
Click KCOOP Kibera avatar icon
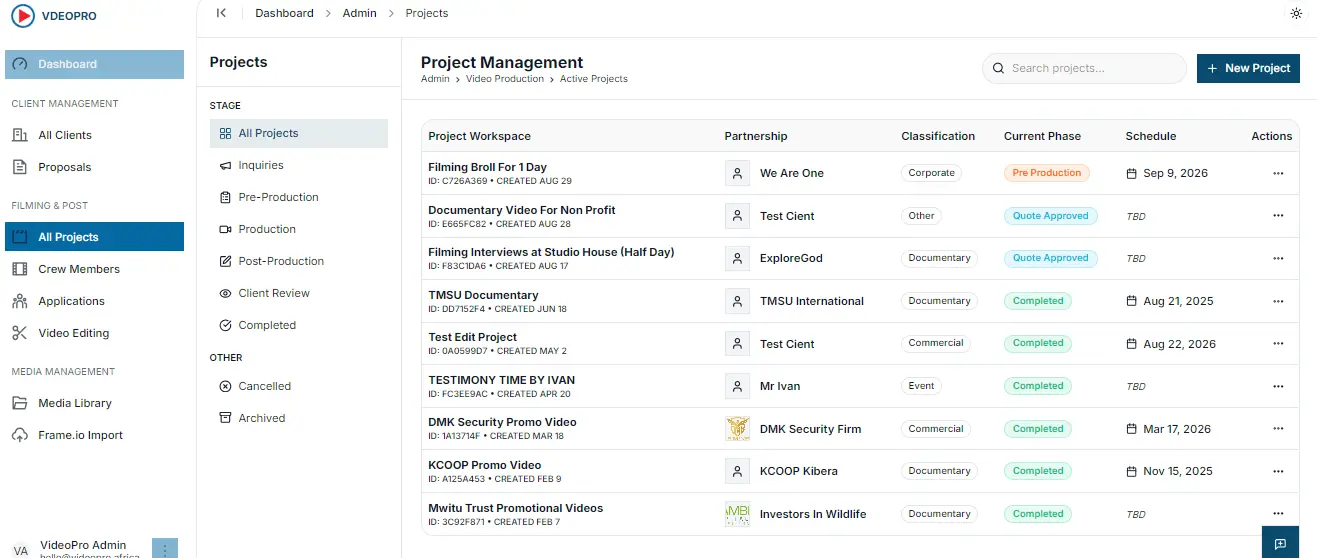(737, 471)
